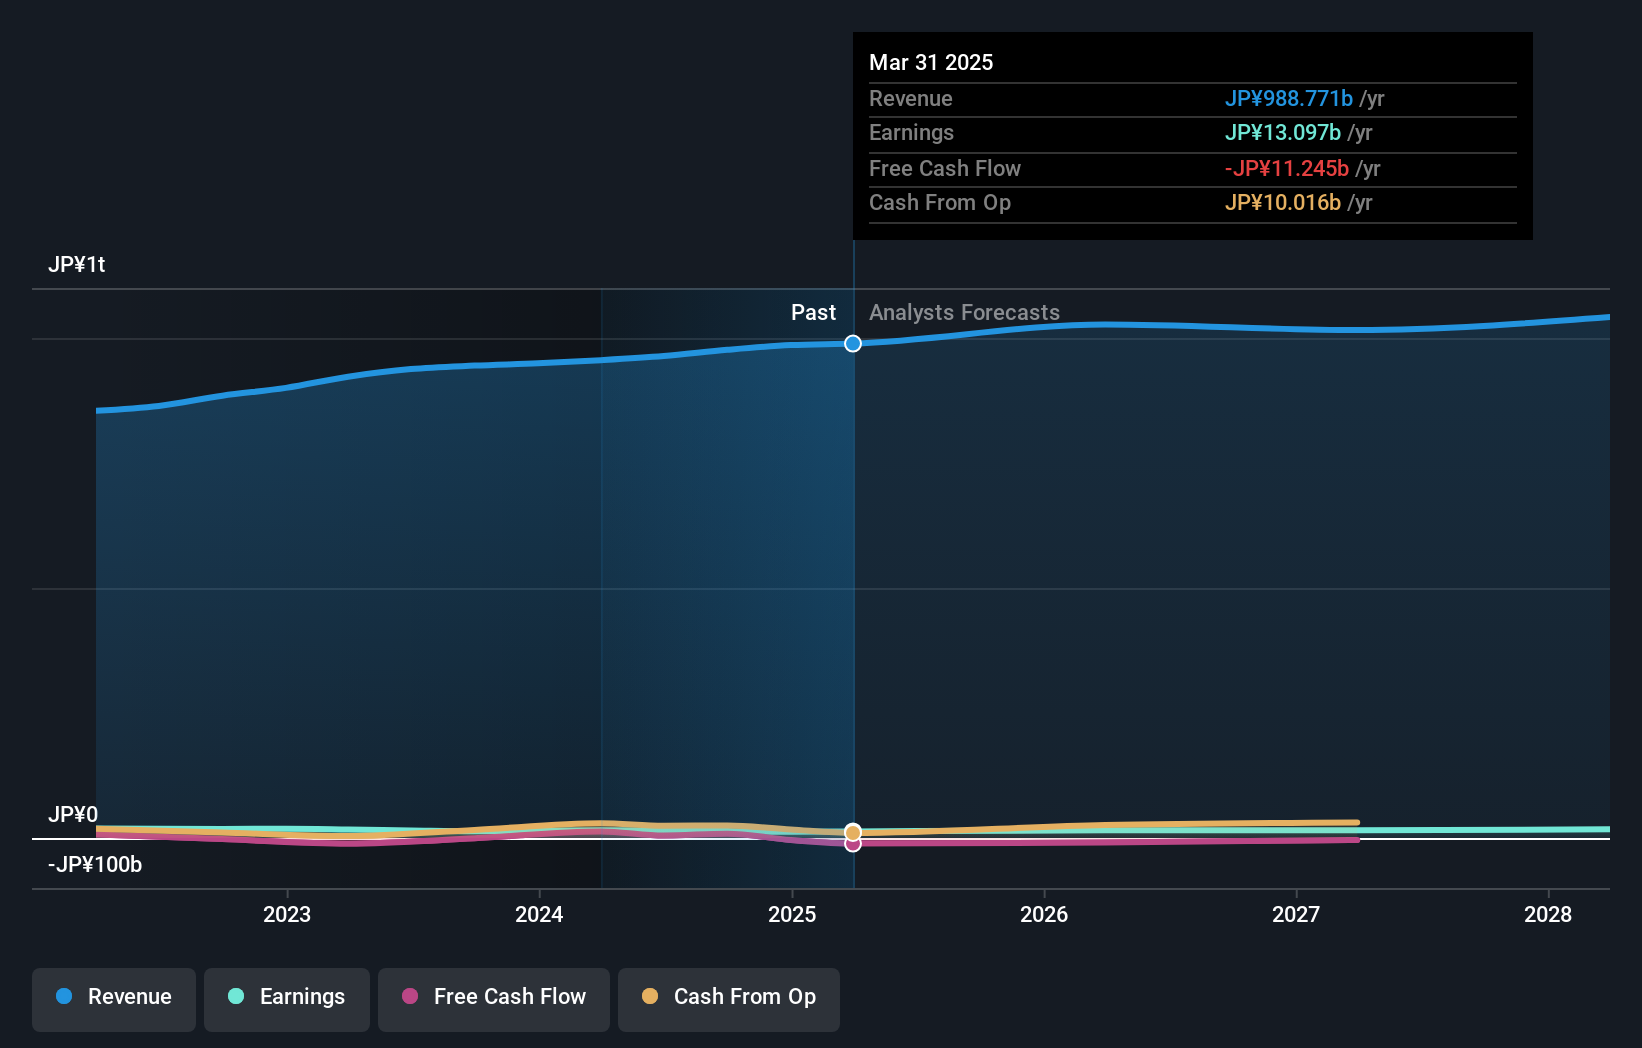Click the JP¥13.097b earnings value

1283,132
